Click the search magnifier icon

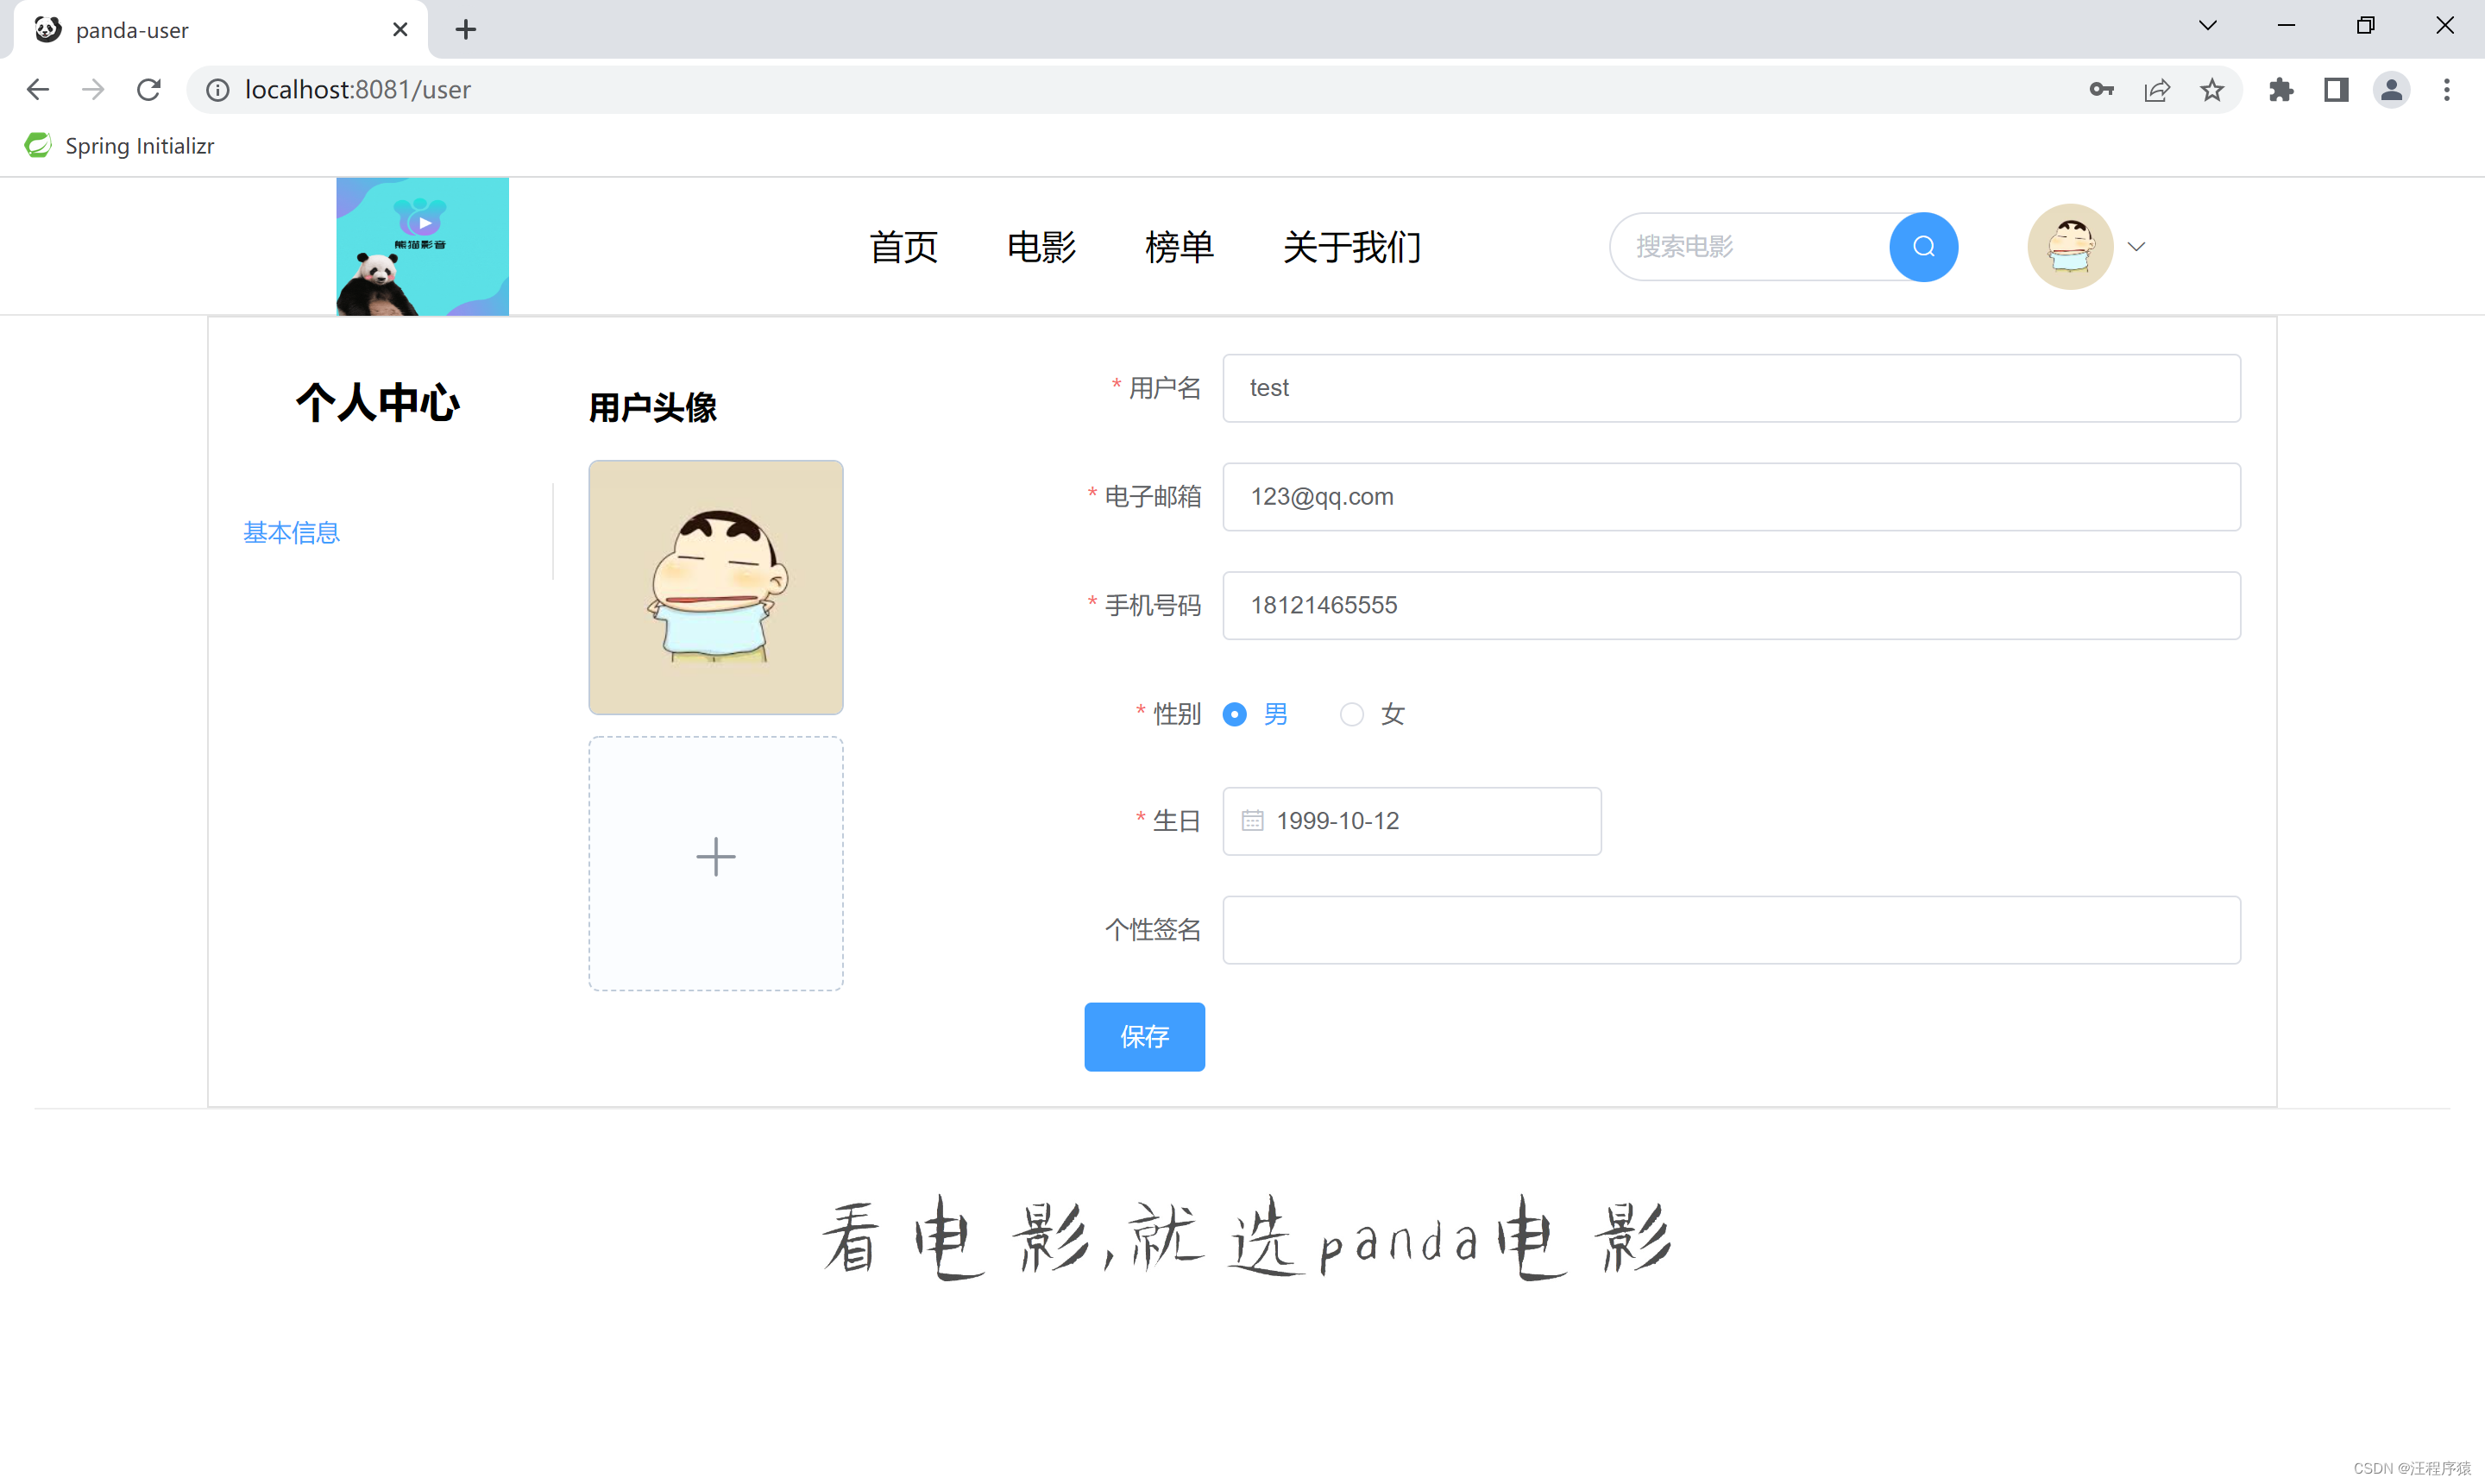tap(1922, 246)
